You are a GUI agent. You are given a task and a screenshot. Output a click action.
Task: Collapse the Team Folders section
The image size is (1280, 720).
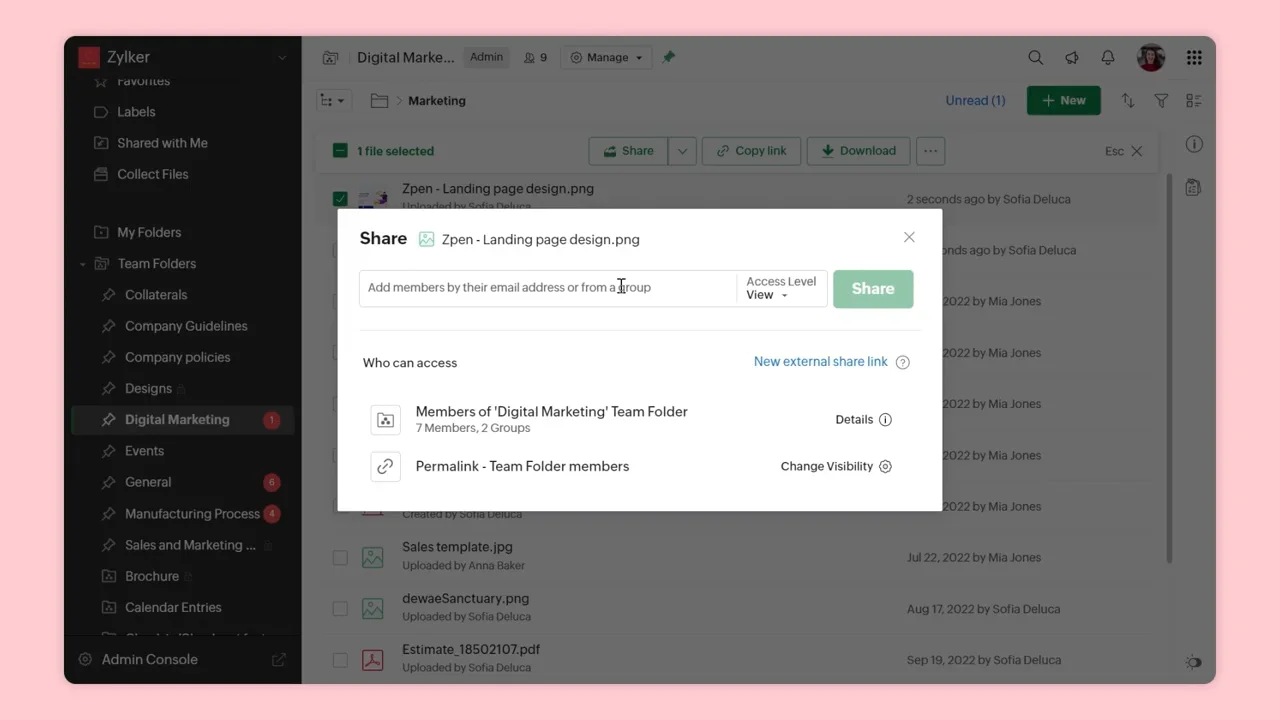point(83,264)
